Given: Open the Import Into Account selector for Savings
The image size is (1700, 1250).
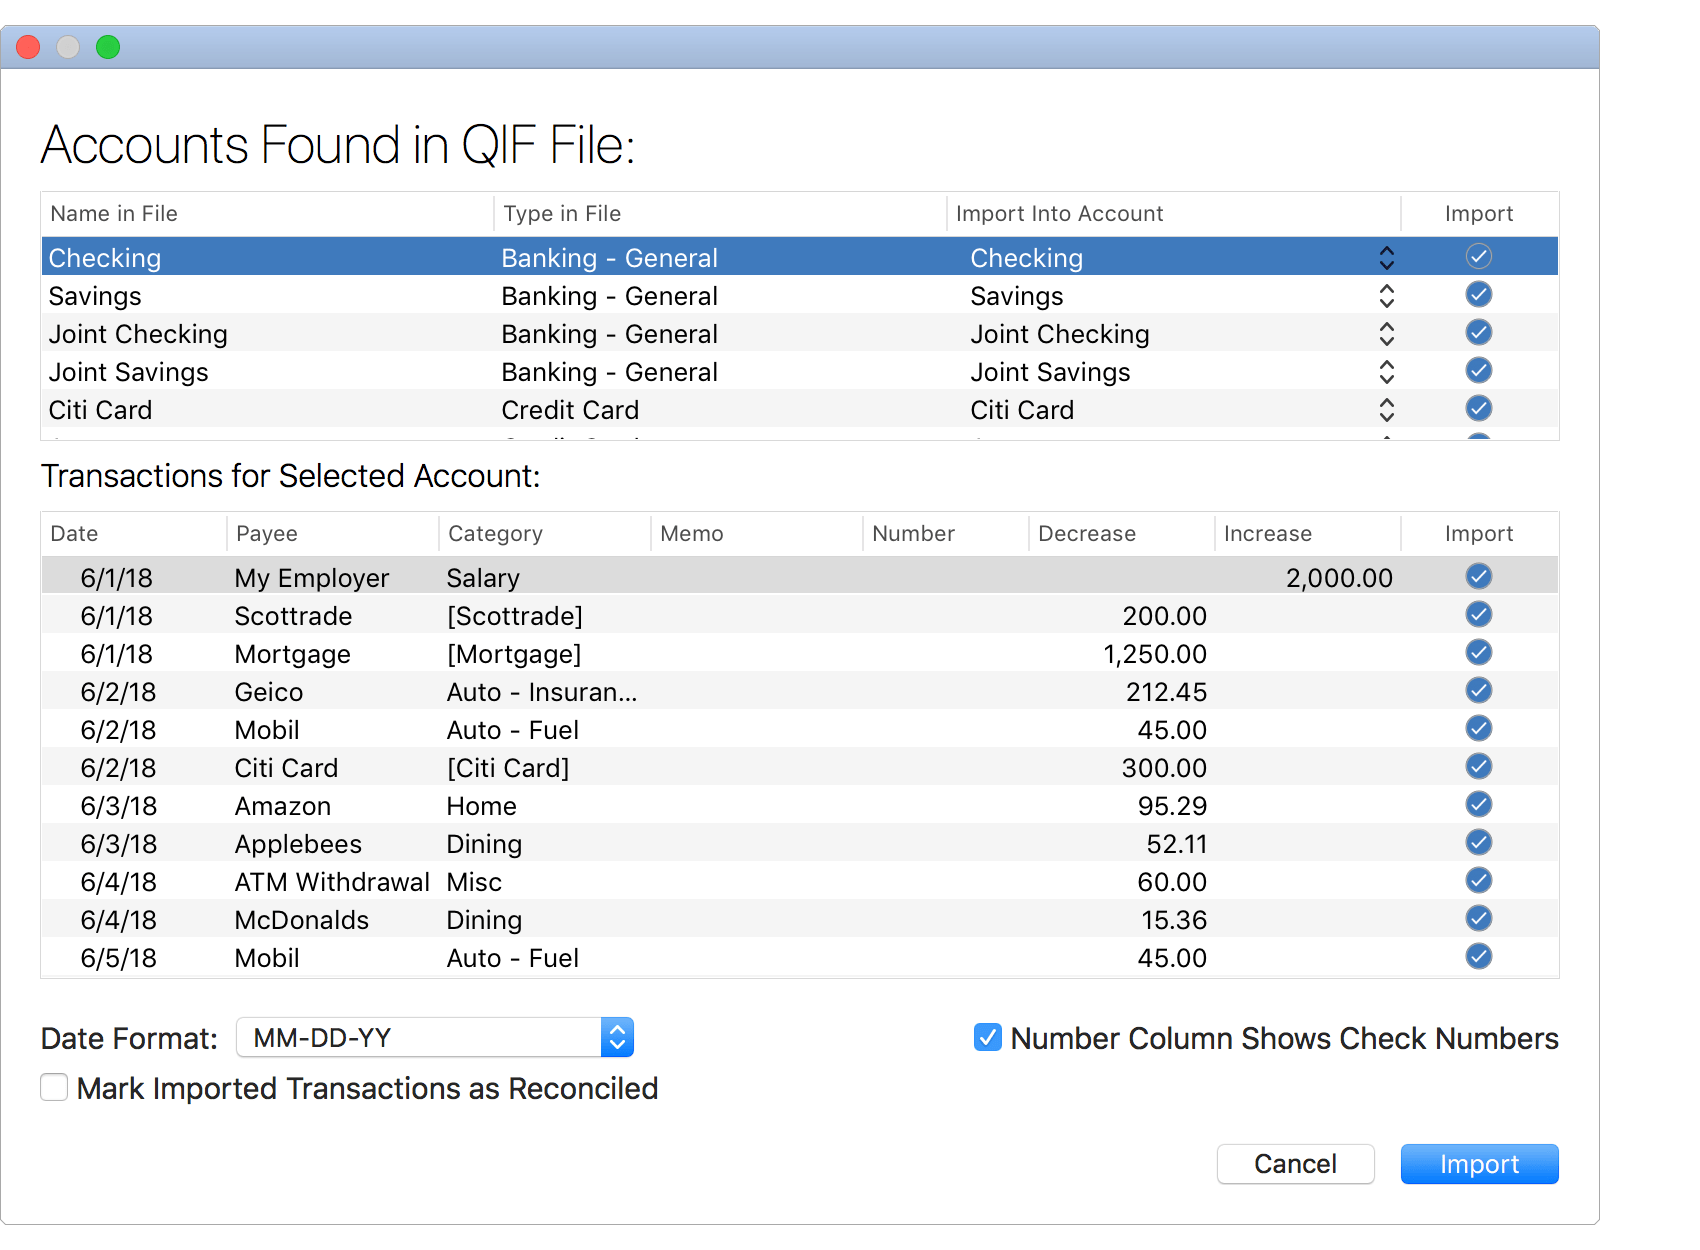Looking at the screenshot, I should click(1387, 295).
